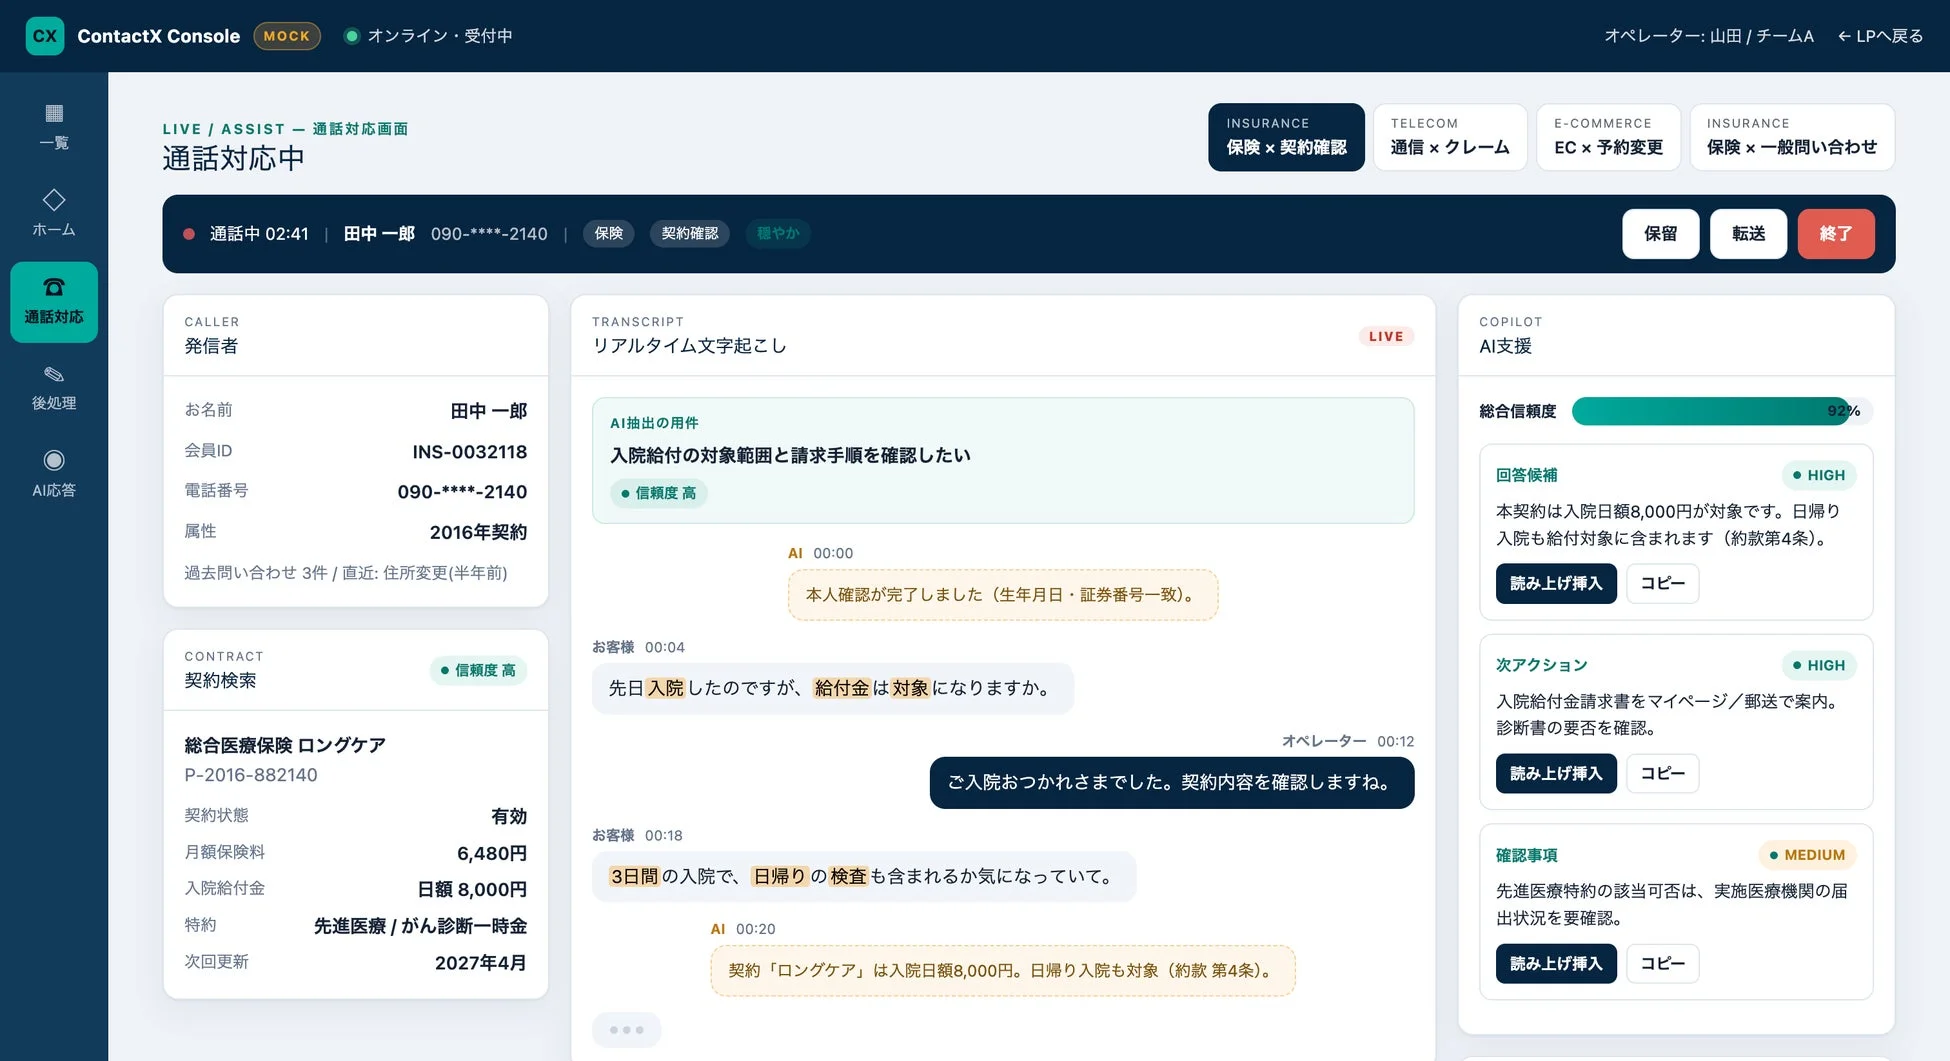
Task: Click operator message ご入院おつかれさまでした
Action: point(1172,782)
